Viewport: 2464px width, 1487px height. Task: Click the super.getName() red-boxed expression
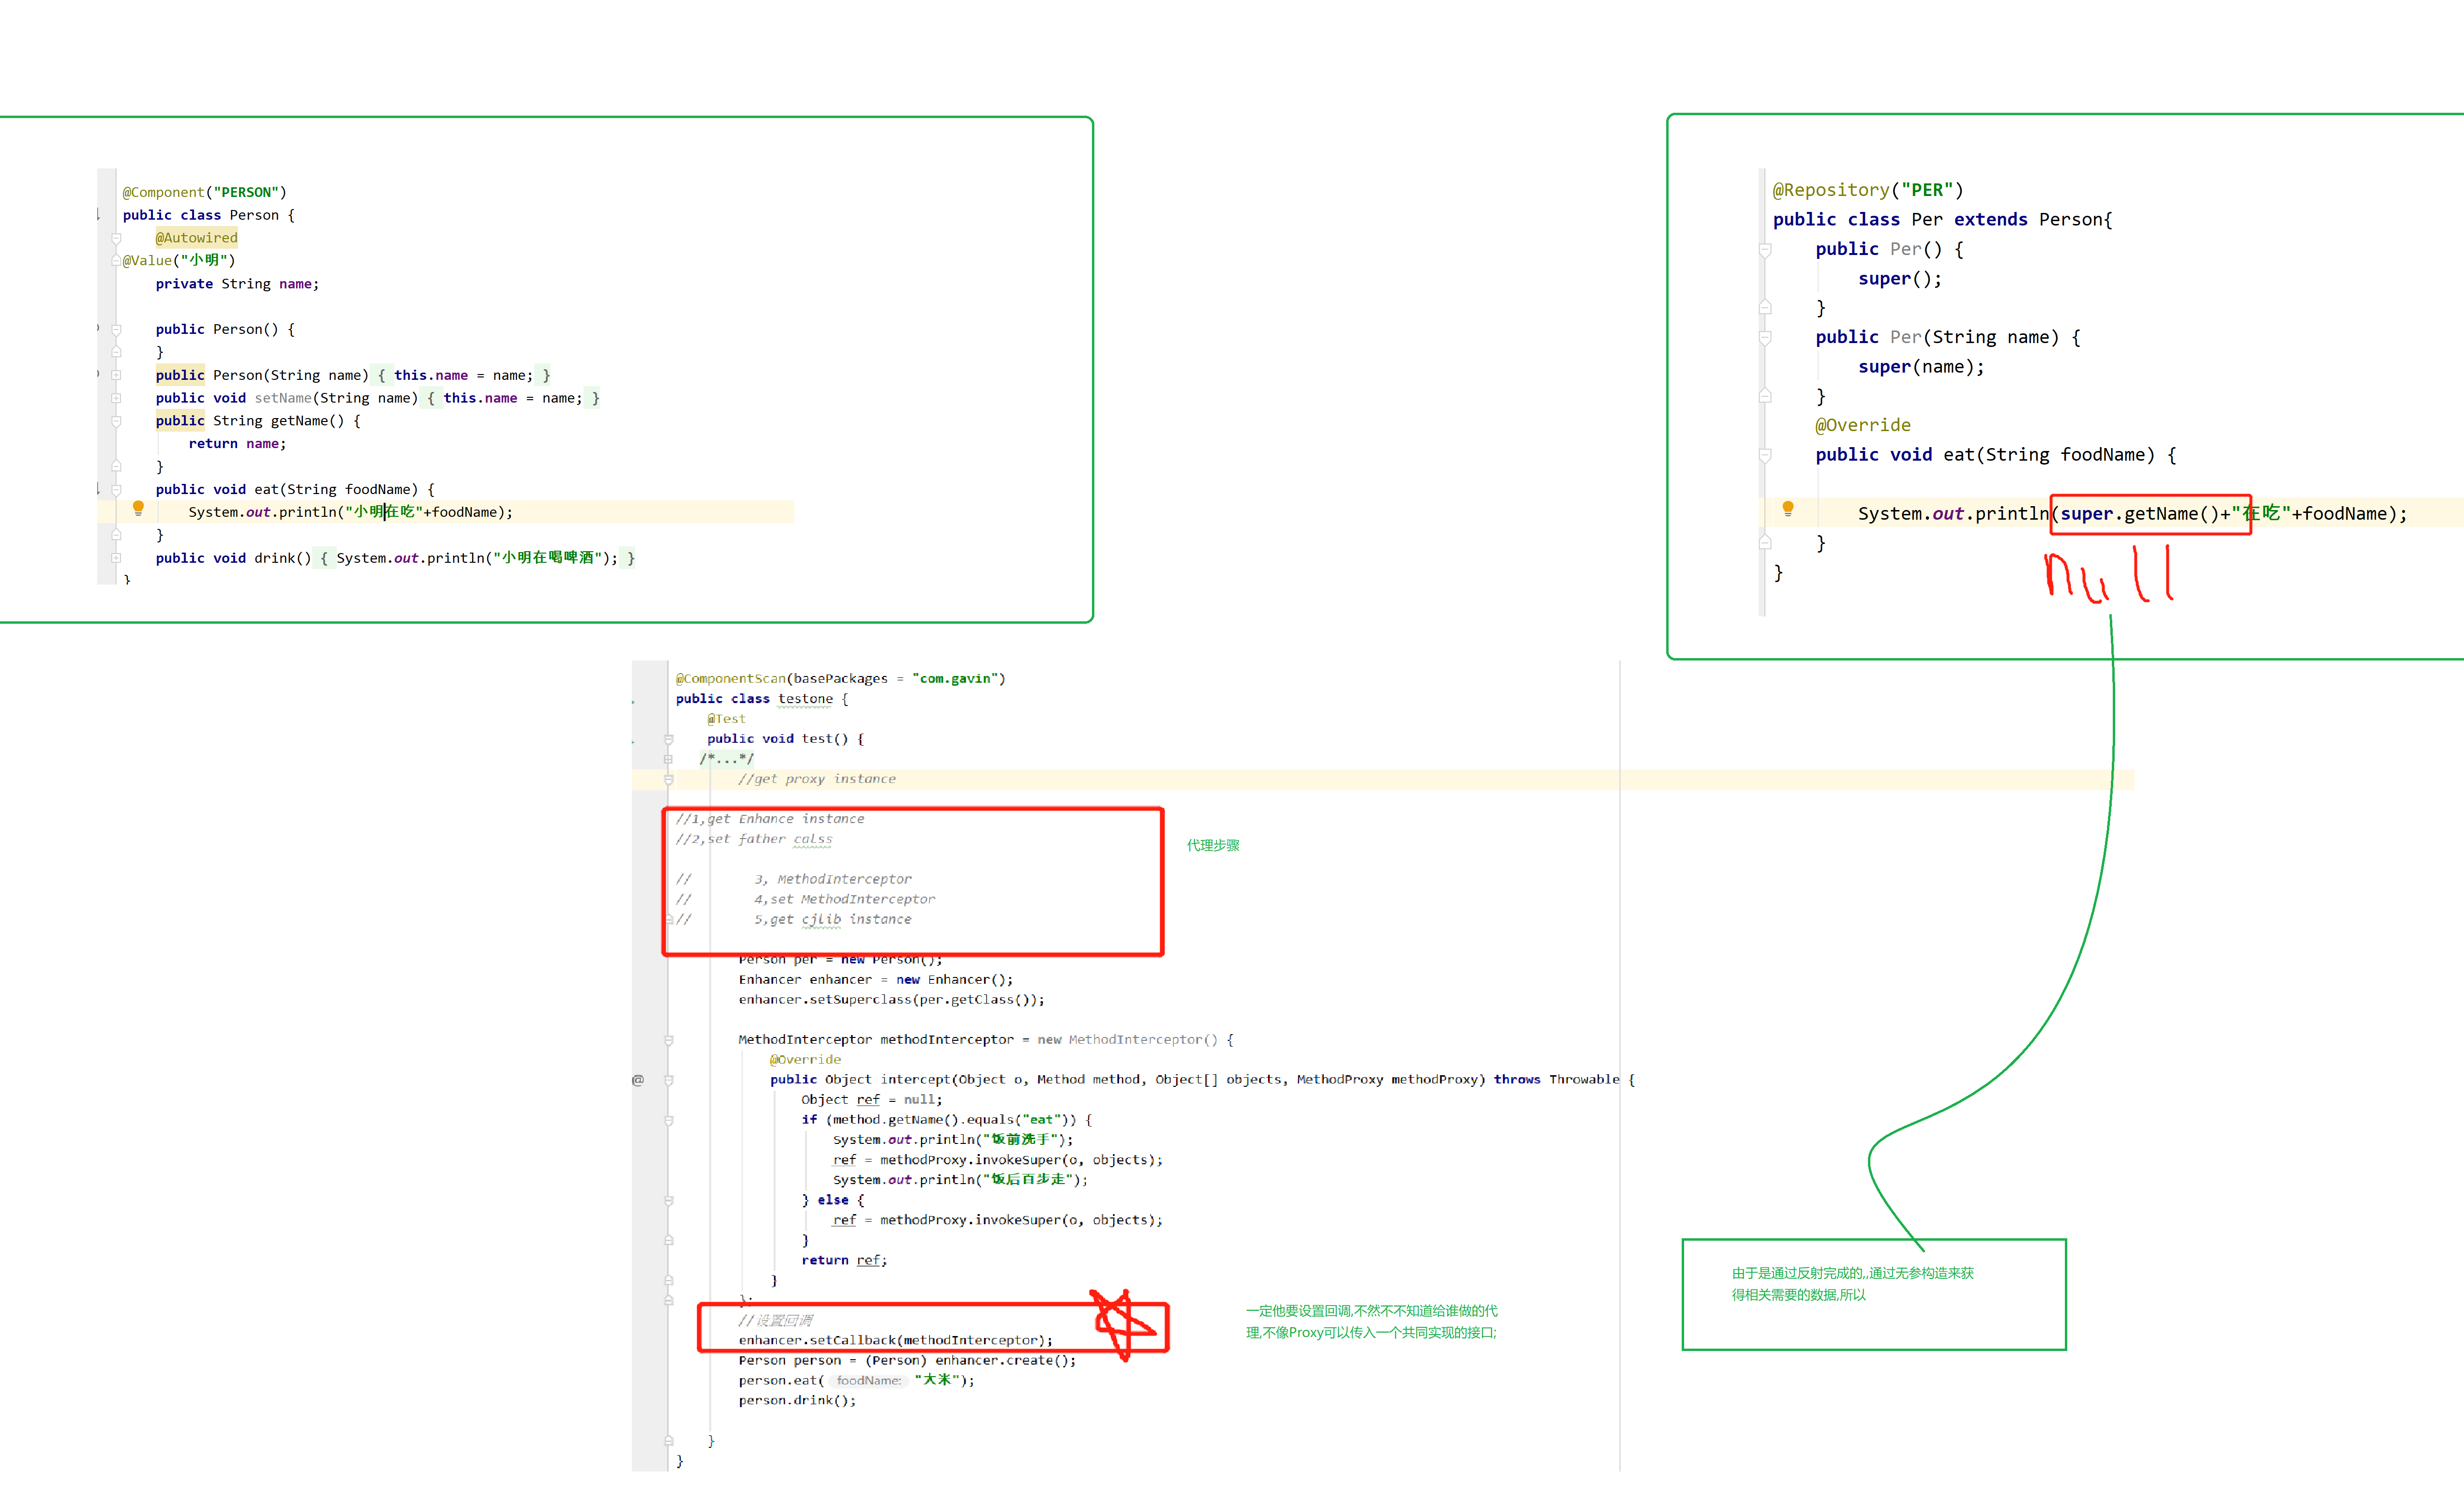point(2139,514)
